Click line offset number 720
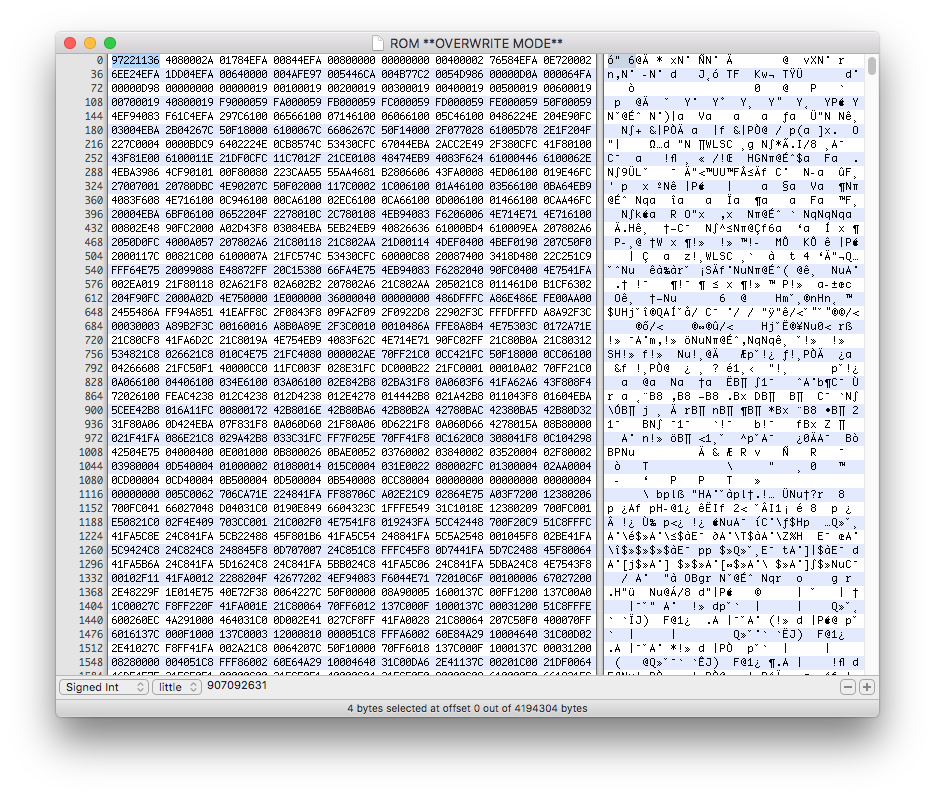Viewport: 935px width, 797px height. [94, 340]
